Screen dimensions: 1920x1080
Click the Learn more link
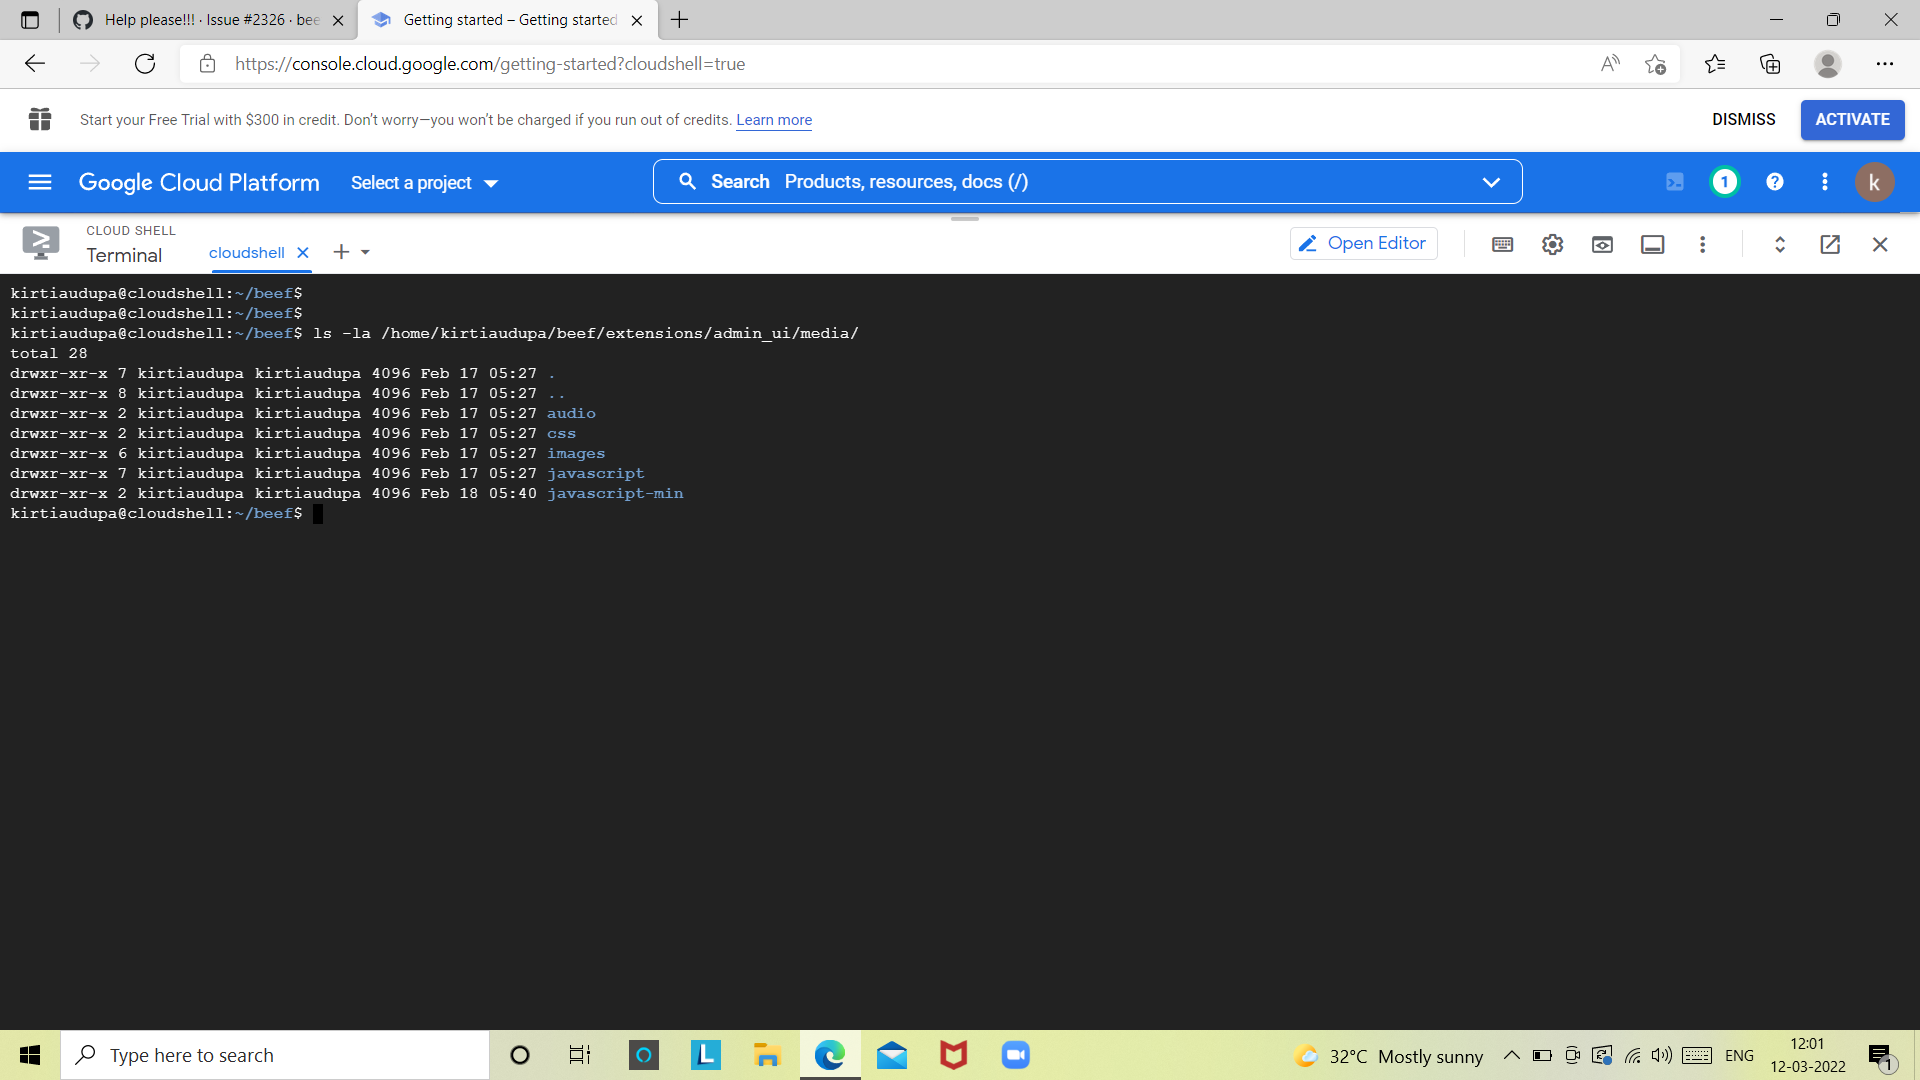[x=773, y=120]
